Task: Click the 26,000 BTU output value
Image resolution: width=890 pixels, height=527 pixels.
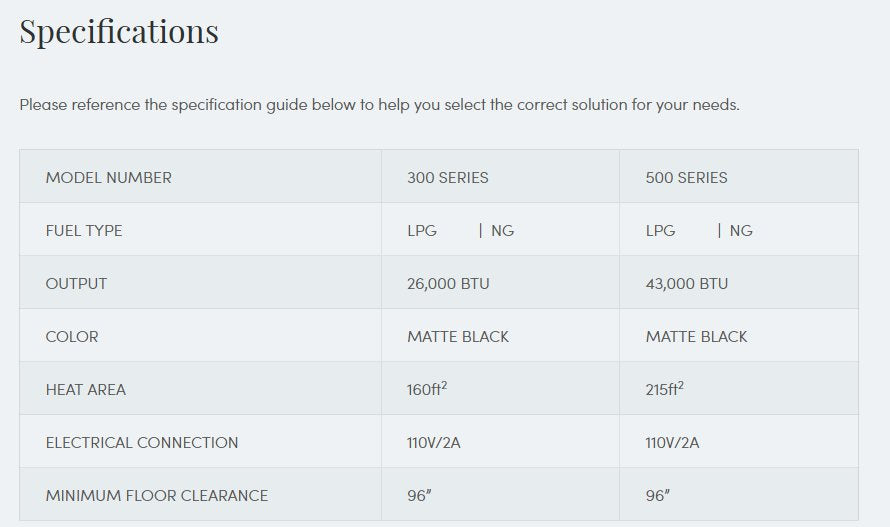Action: click(448, 284)
